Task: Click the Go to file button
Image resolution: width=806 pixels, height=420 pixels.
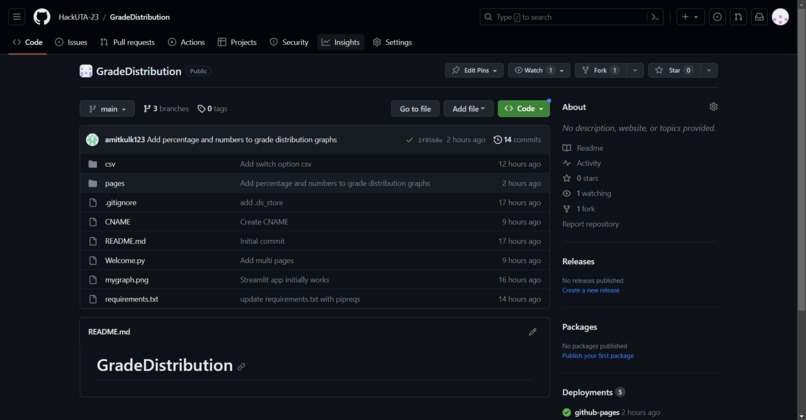Action: [415, 108]
